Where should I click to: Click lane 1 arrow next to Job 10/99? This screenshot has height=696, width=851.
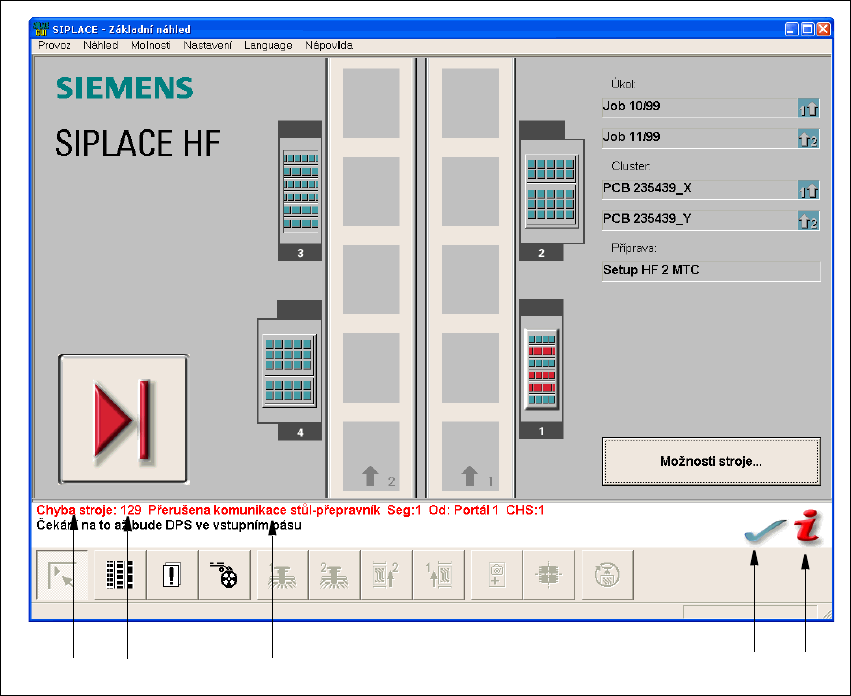(x=808, y=109)
